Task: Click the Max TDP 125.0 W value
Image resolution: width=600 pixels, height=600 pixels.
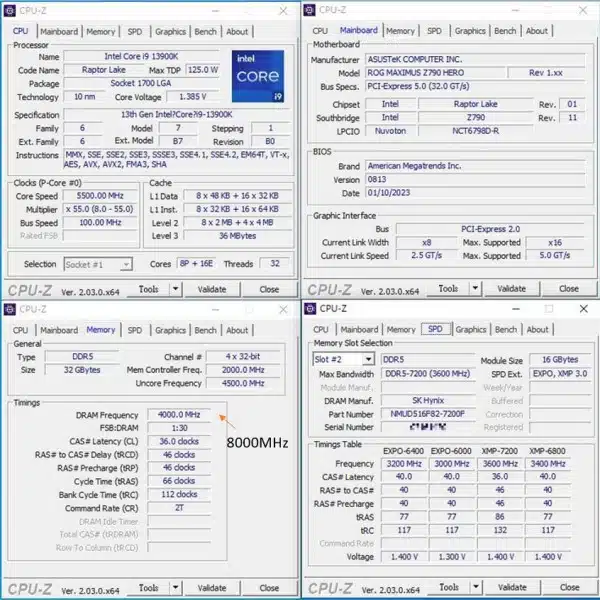Action: pos(202,70)
